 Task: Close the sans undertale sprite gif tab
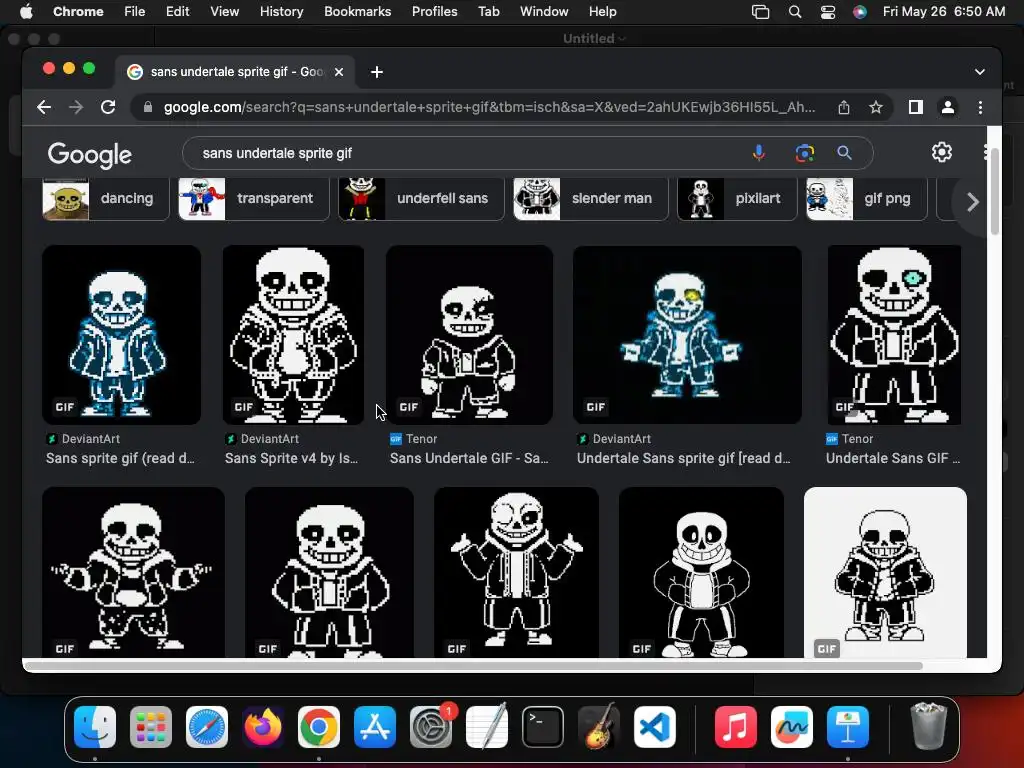339,72
